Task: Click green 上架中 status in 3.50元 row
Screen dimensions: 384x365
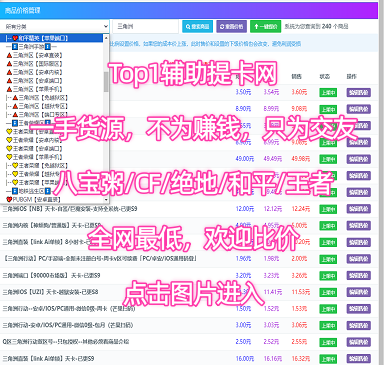Action: tap(328, 92)
